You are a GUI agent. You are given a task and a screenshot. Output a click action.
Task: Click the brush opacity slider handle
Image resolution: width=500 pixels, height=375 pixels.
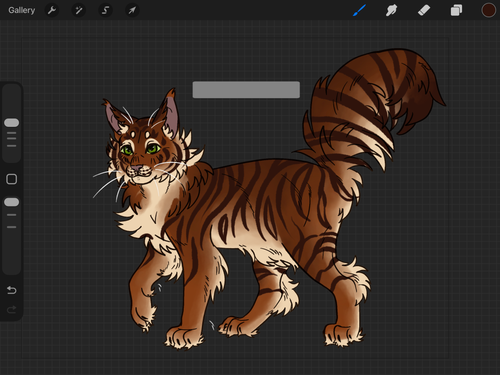coord(12,202)
